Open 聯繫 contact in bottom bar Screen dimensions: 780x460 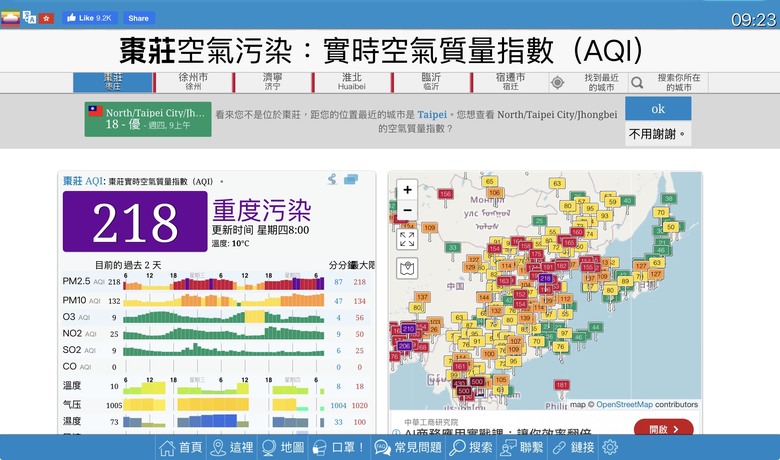point(521,448)
